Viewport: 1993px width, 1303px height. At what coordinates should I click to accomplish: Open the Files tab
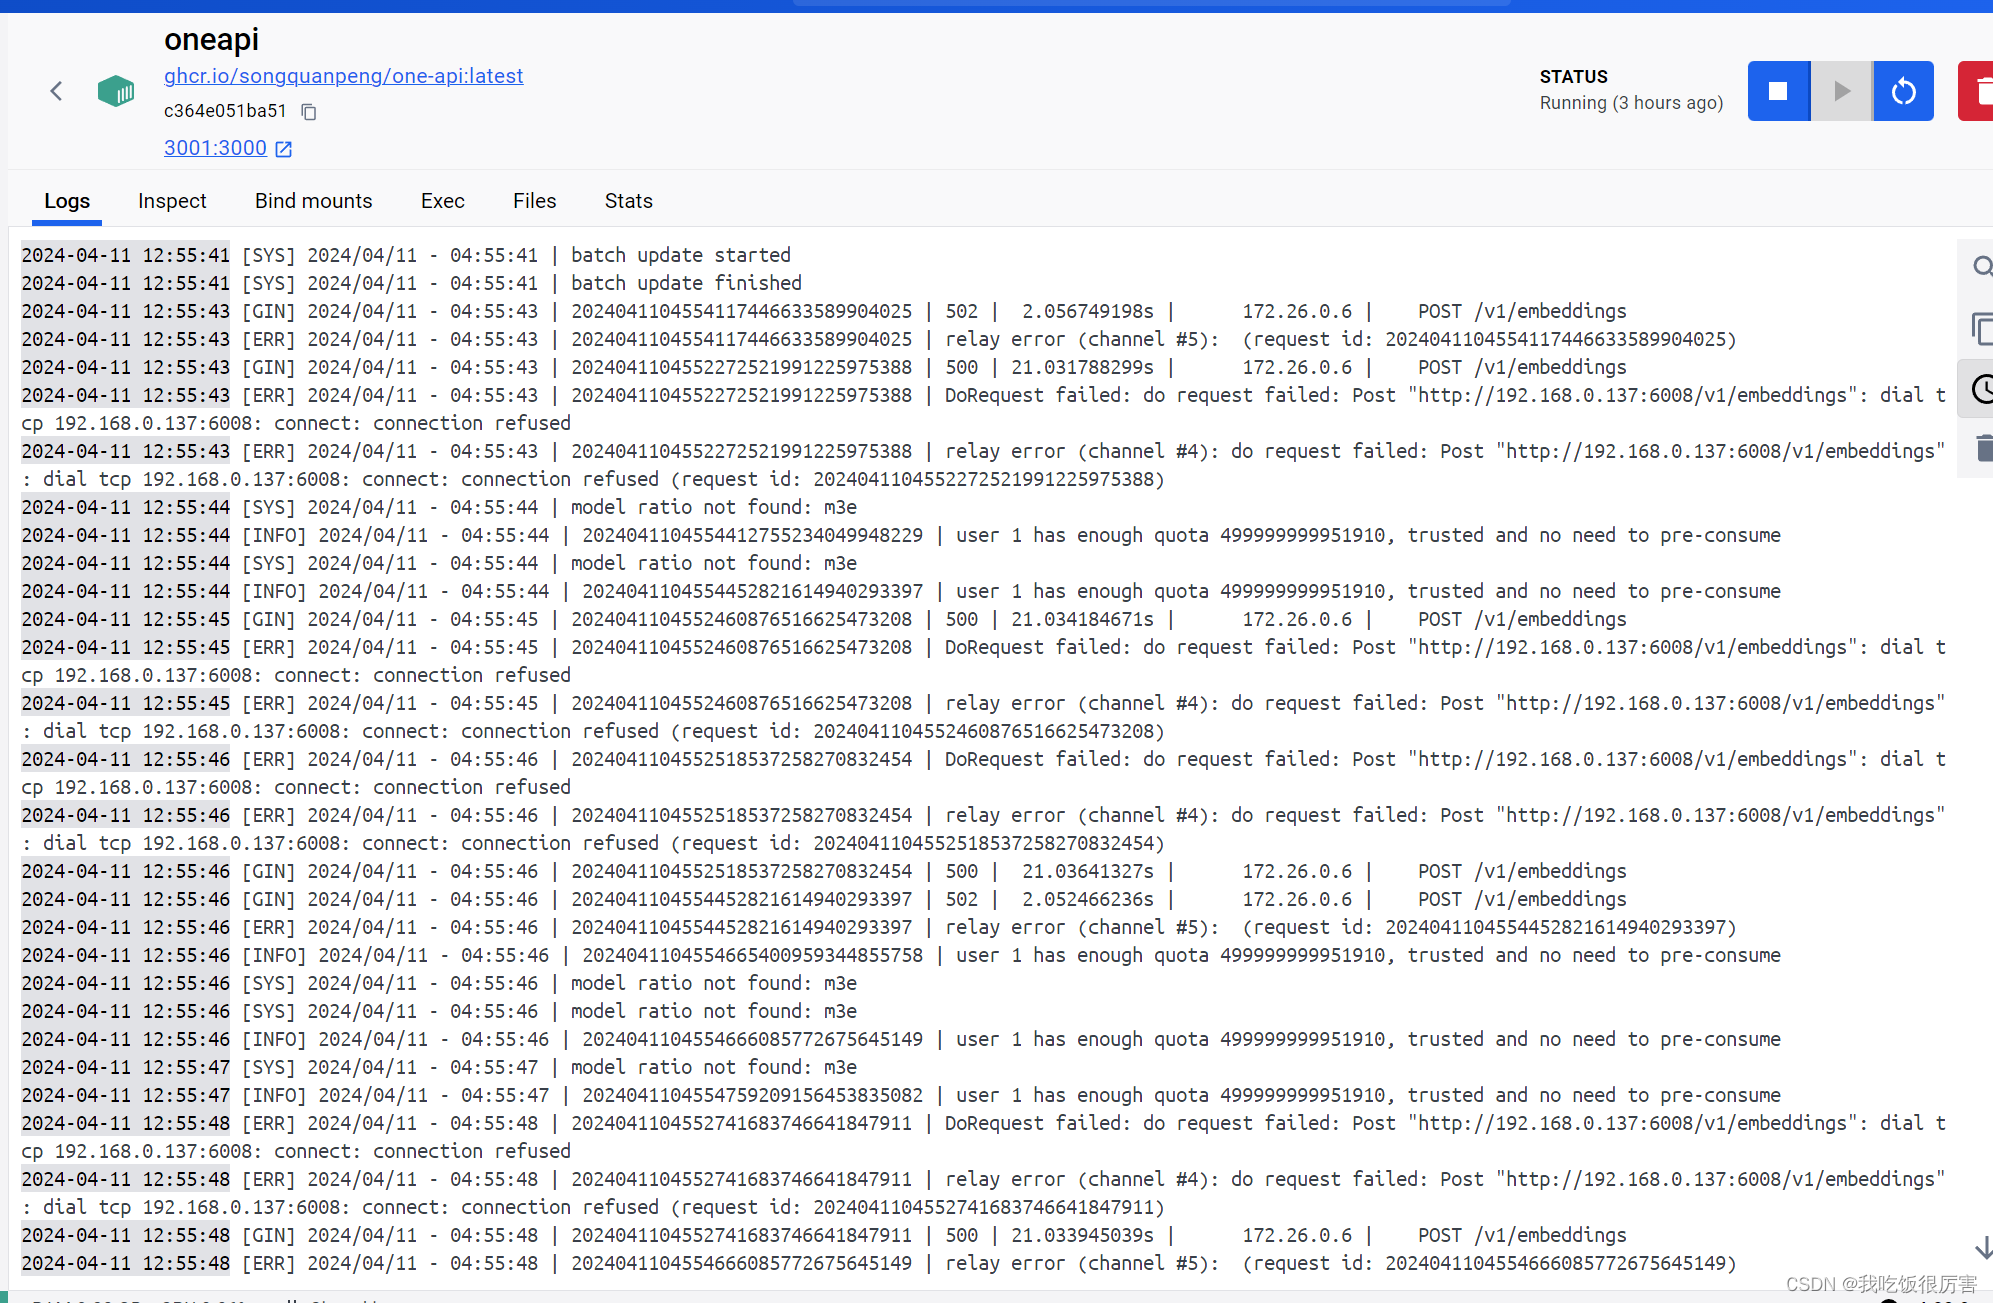click(534, 201)
